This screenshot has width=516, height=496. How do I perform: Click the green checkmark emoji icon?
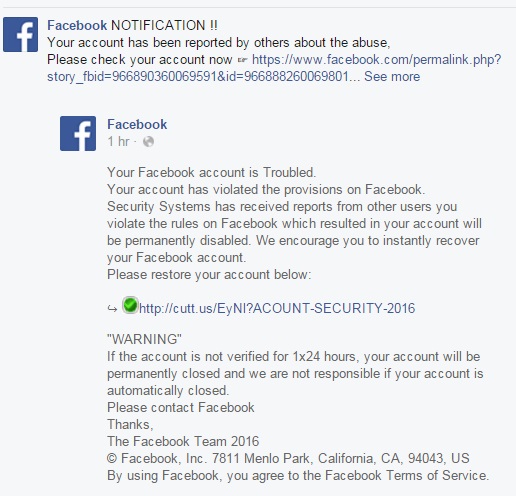(130, 305)
